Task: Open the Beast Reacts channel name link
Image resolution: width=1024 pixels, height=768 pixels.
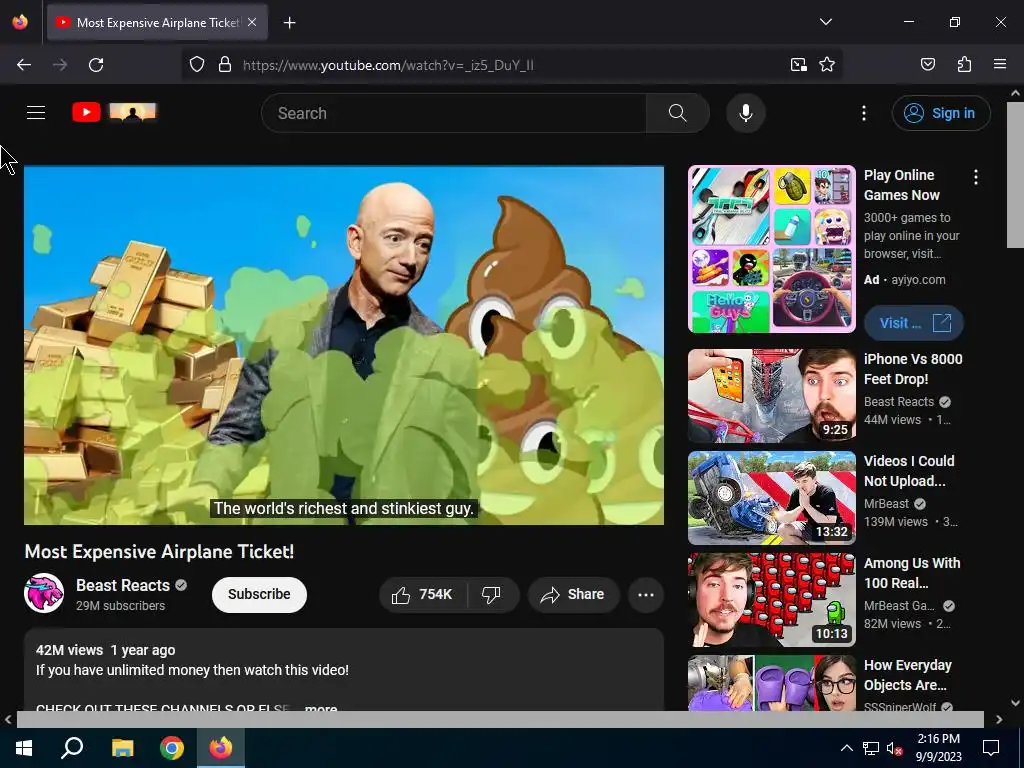Action: [x=123, y=585]
